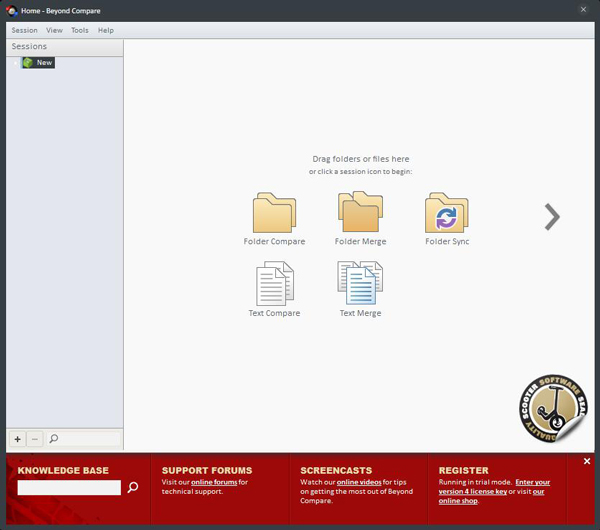Viewport: 600px width, 530px height.
Task: Run Knowledge Base search magnifier icon
Action: pyautogui.click(x=133, y=487)
